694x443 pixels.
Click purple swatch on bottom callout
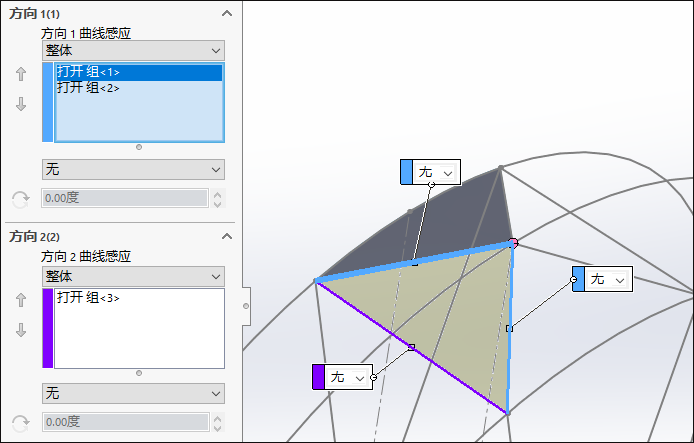[318, 377]
